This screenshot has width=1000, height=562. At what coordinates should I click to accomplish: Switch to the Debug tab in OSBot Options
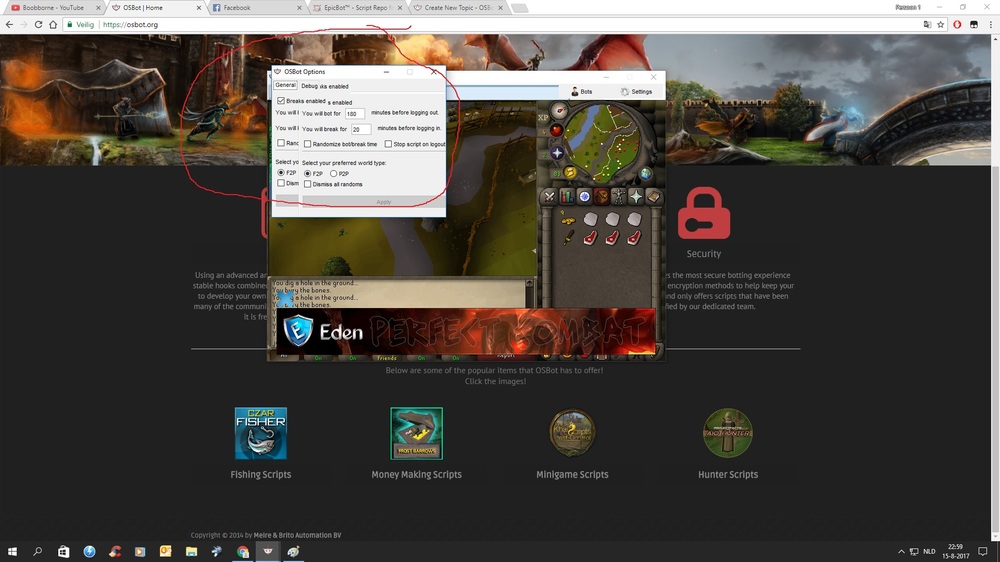point(308,86)
